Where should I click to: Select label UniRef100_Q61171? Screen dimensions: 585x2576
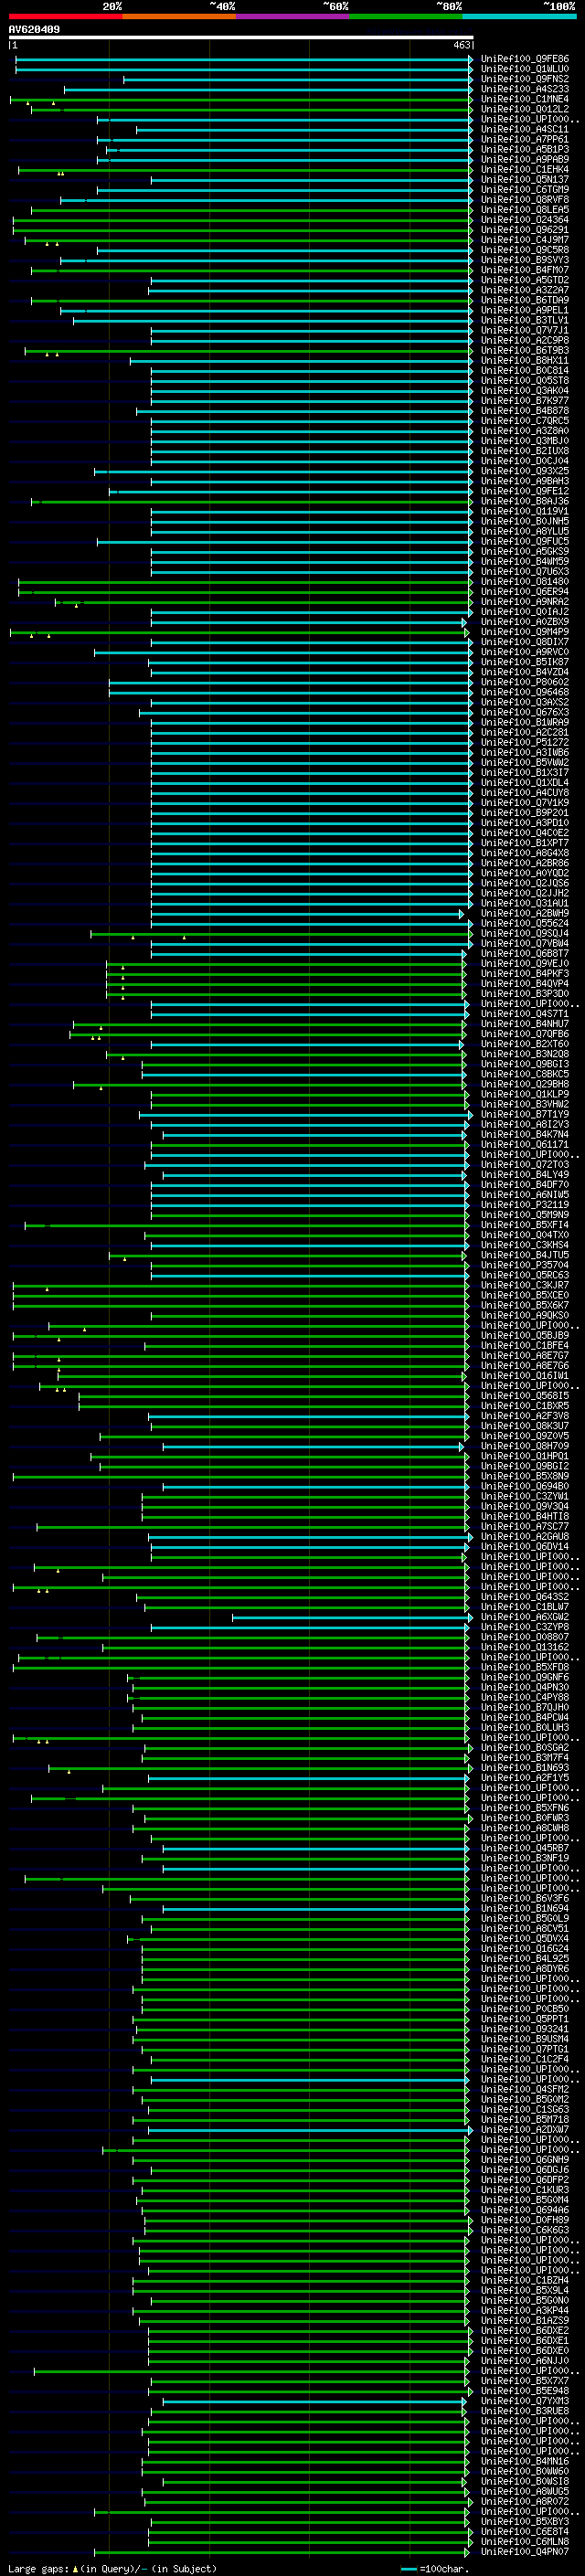pyautogui.click(x=524, y=1144)
